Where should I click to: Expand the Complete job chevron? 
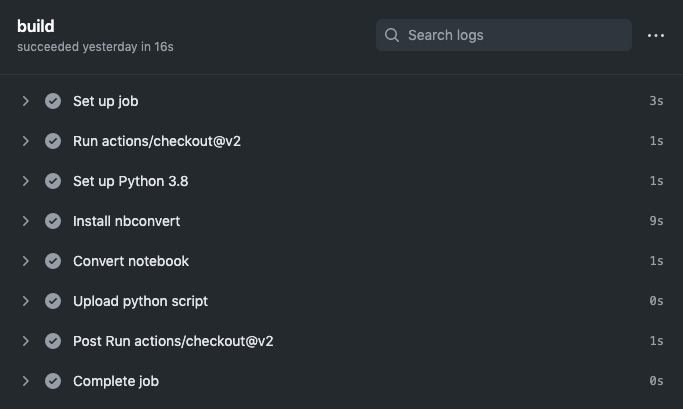[x=26, y=381]
